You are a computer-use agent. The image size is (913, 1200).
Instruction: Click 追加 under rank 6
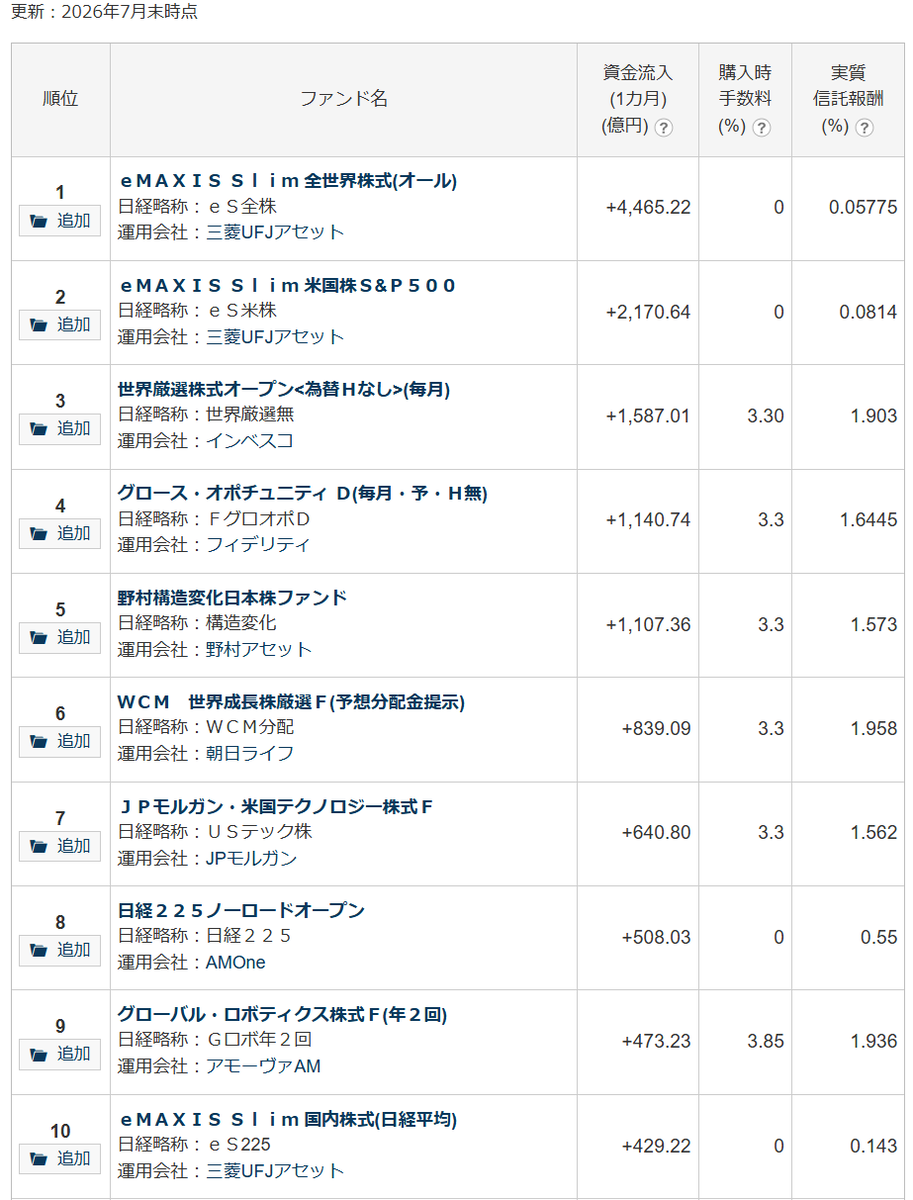click(60, 741)
